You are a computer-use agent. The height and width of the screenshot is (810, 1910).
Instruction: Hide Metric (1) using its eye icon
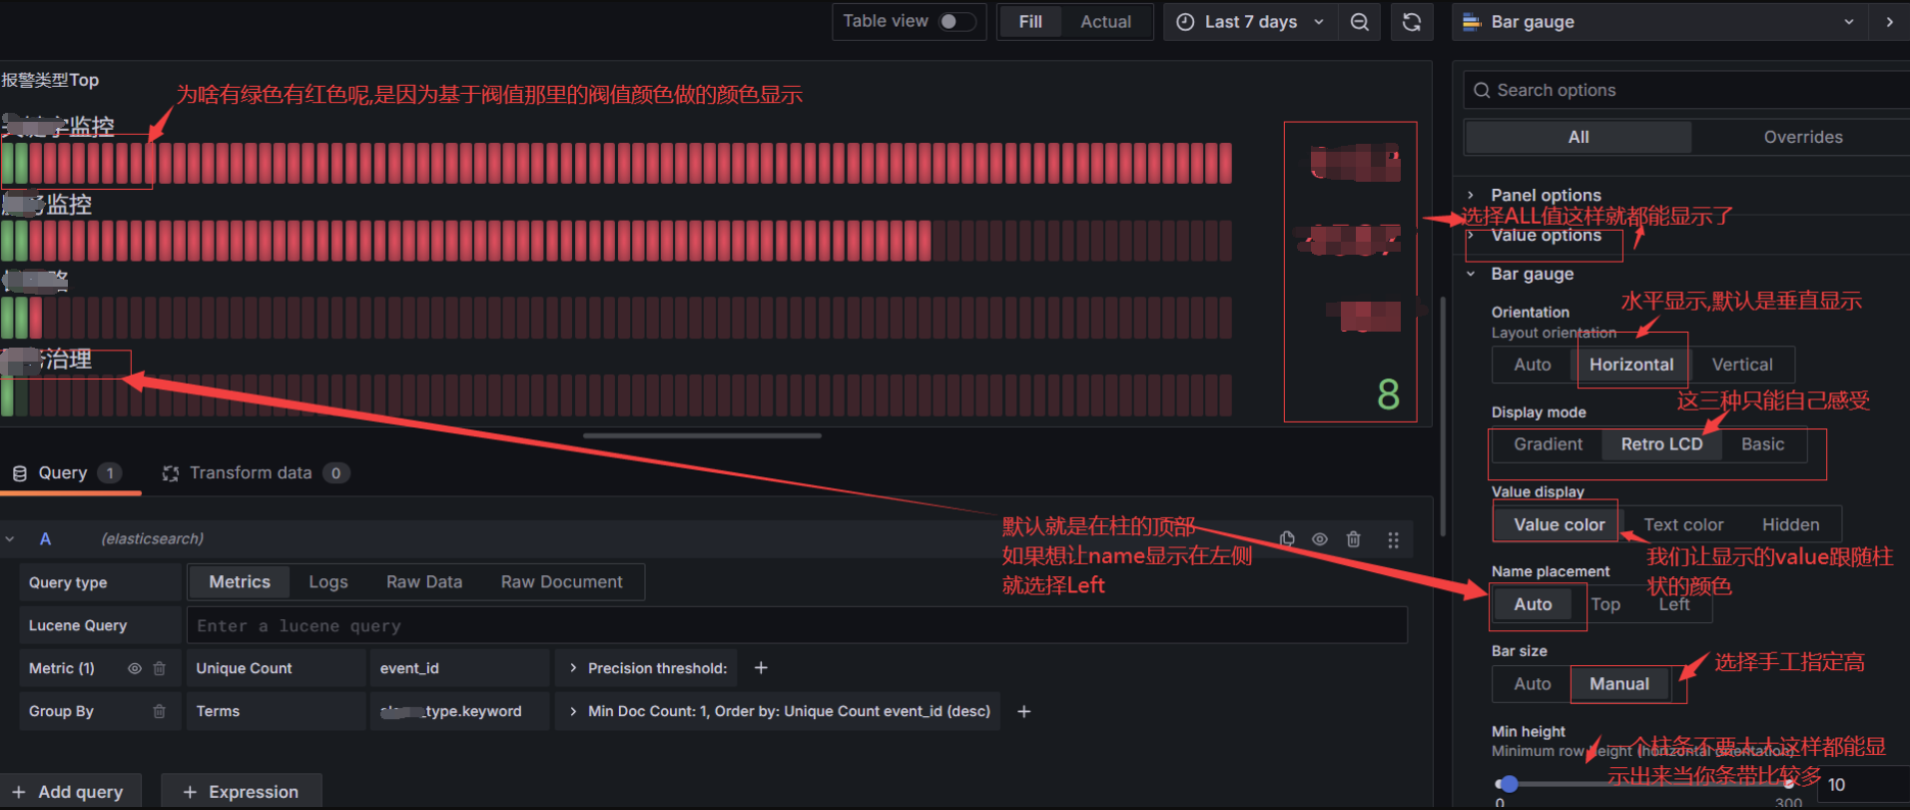tap(134, 668)
